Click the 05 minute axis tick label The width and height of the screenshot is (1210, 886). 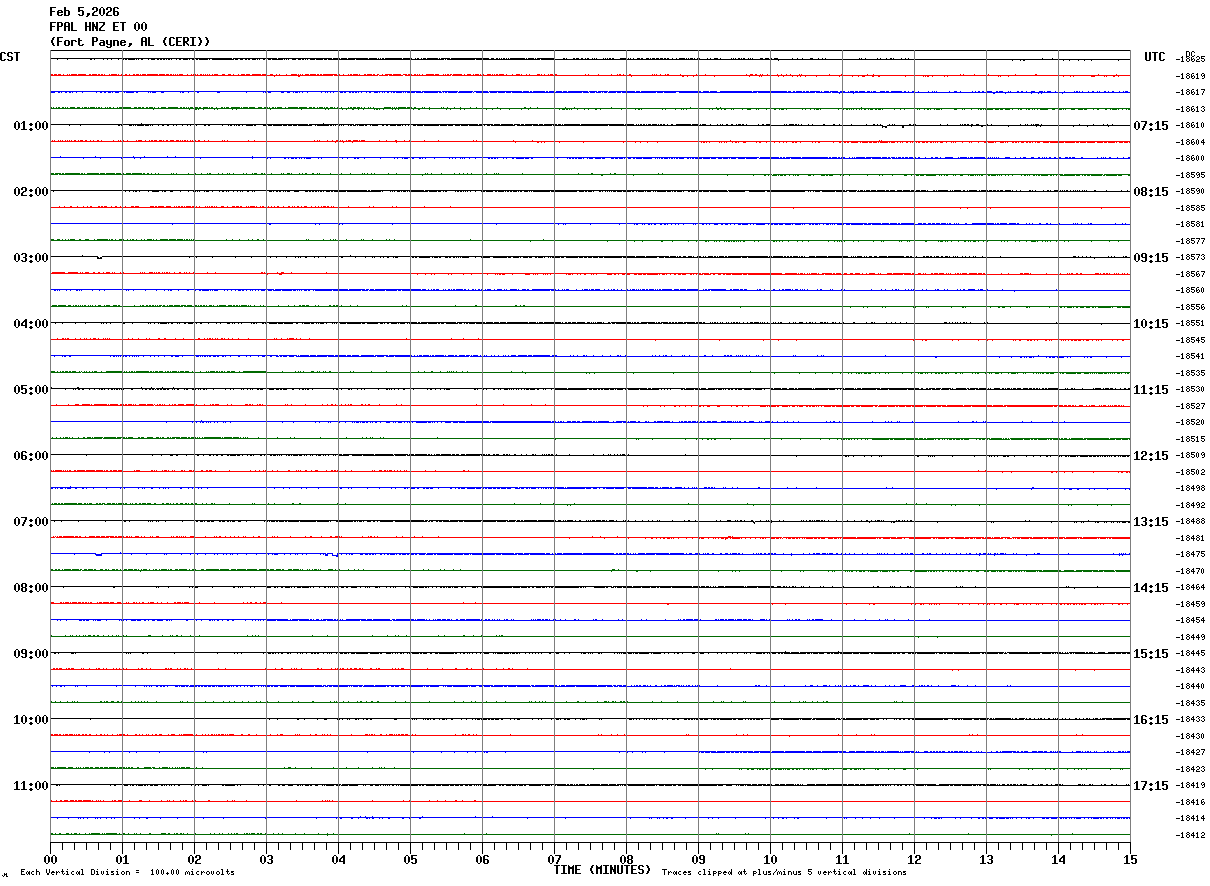coord(411,859)
